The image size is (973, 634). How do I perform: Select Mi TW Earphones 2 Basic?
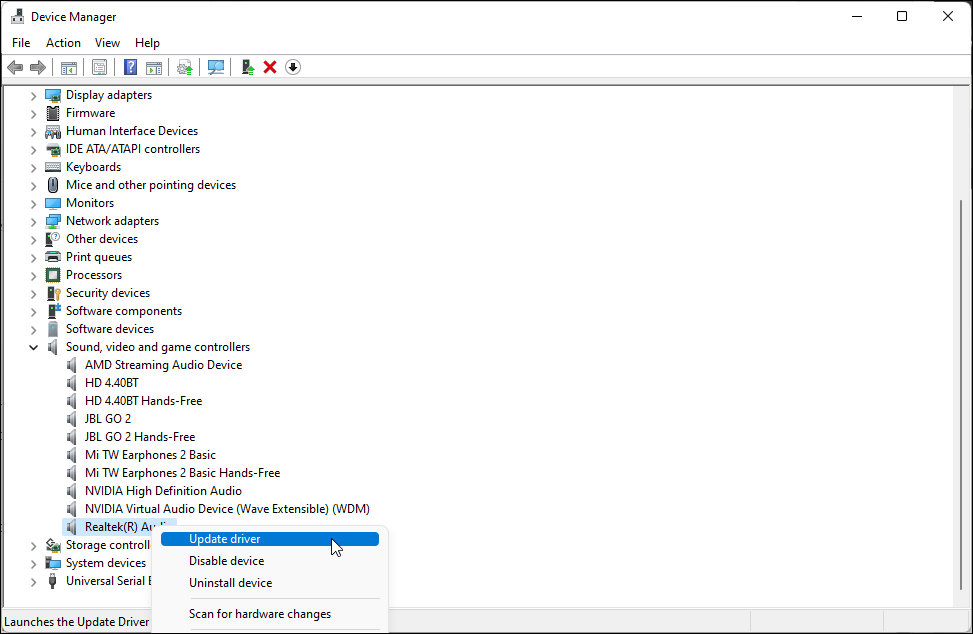tap(150, 455)
